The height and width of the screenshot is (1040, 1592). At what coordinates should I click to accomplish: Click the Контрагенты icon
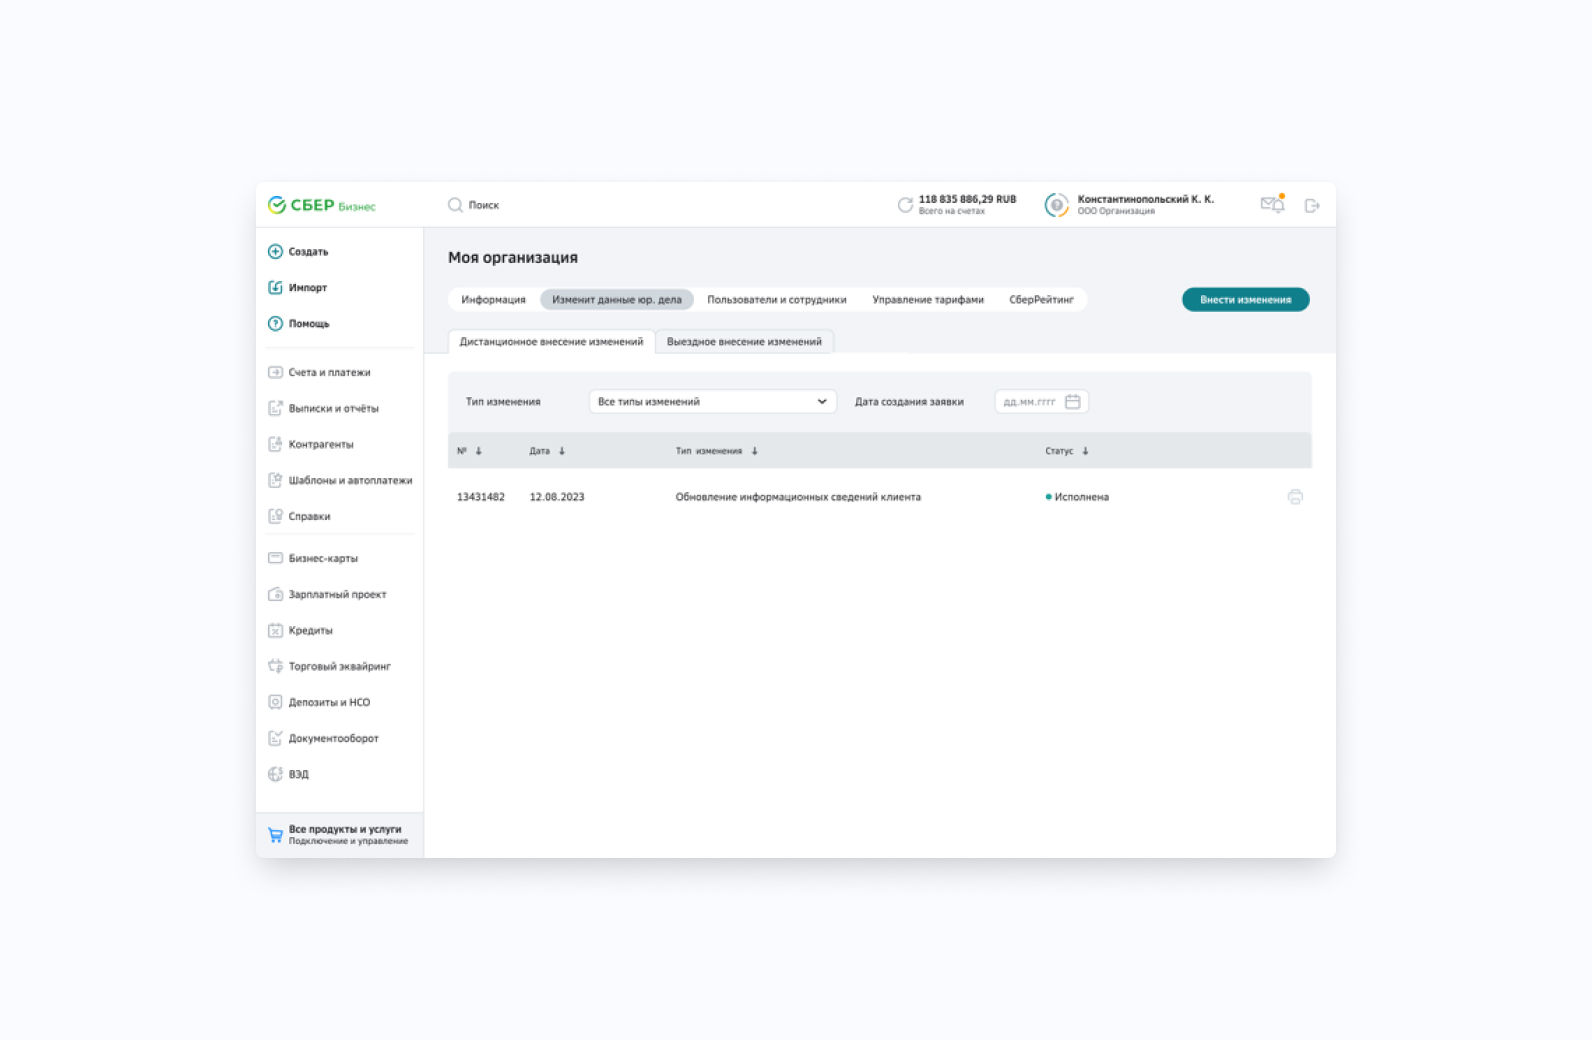(x=275, y=444)
